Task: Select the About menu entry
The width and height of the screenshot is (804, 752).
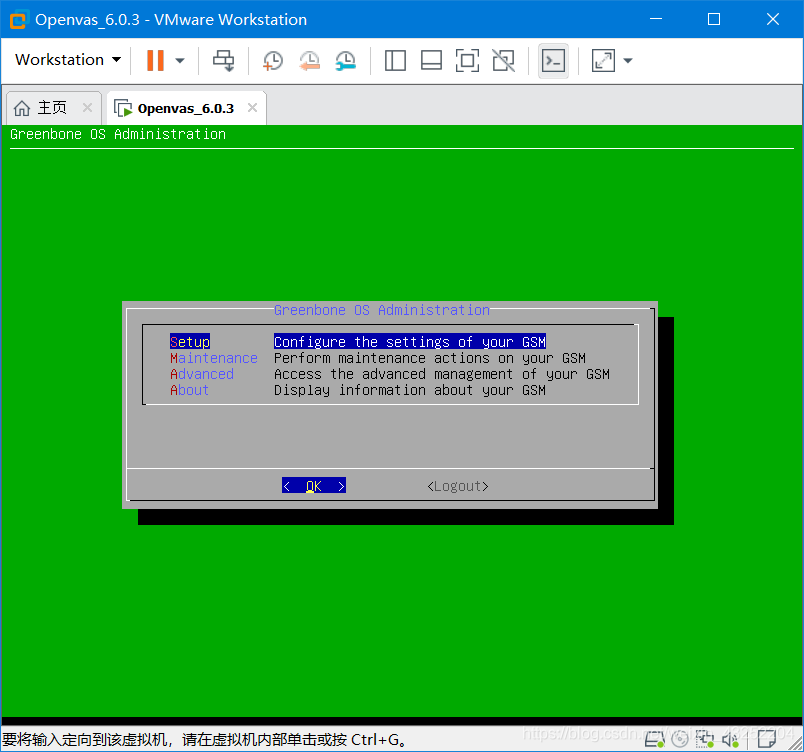Action: (x=190, y=390)
